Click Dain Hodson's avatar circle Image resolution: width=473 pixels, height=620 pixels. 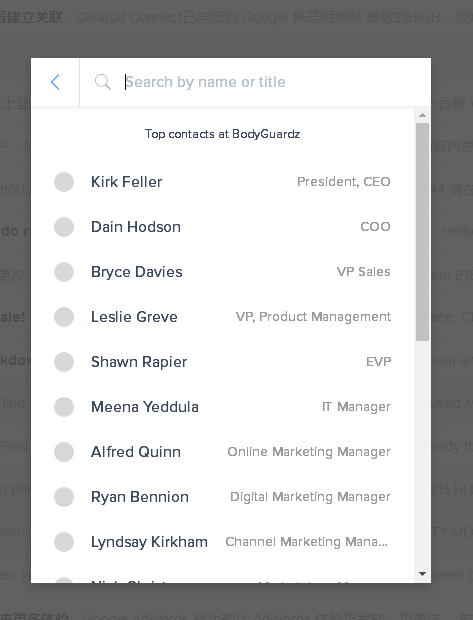[64, 227]
